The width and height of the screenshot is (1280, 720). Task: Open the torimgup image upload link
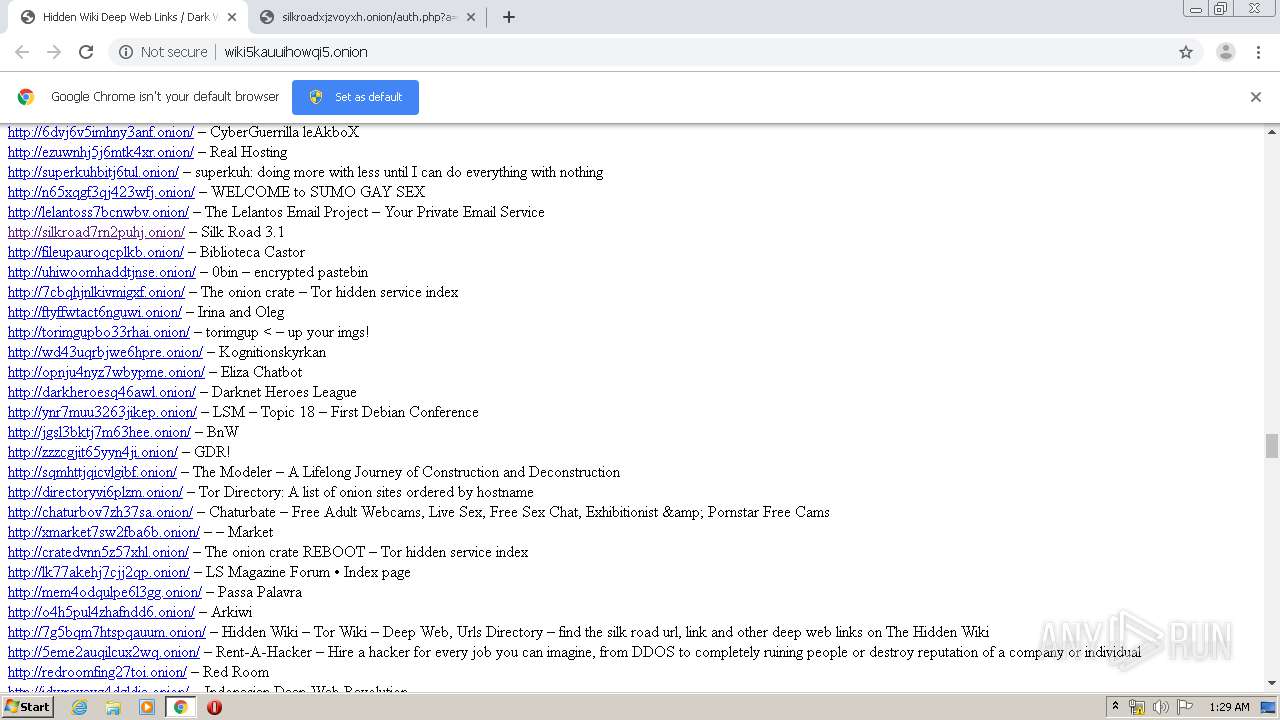99,332
